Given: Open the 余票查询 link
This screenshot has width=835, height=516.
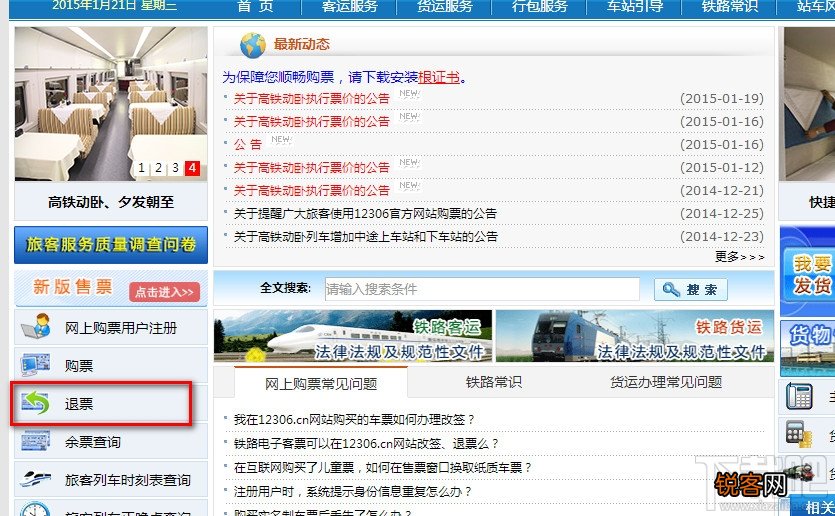Looking at the screenshot, I should point(93,442).
